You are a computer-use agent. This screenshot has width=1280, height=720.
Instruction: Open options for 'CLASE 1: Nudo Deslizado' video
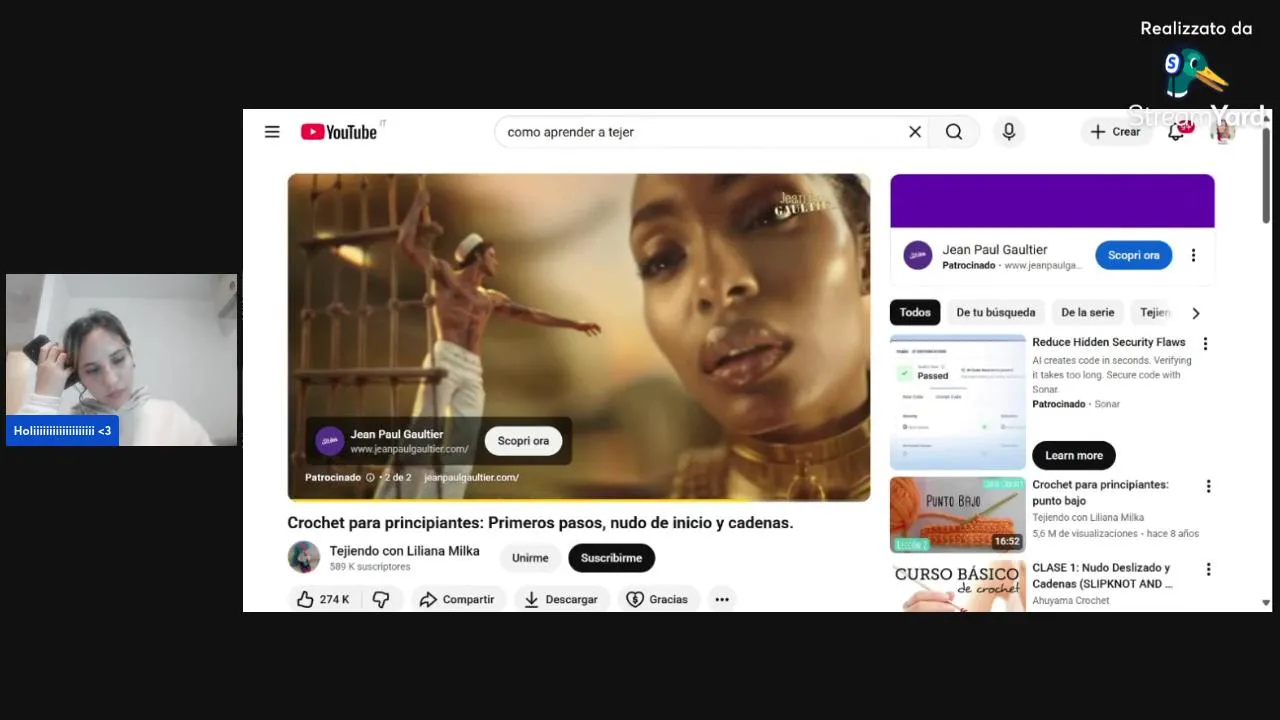pos(1208,570)
